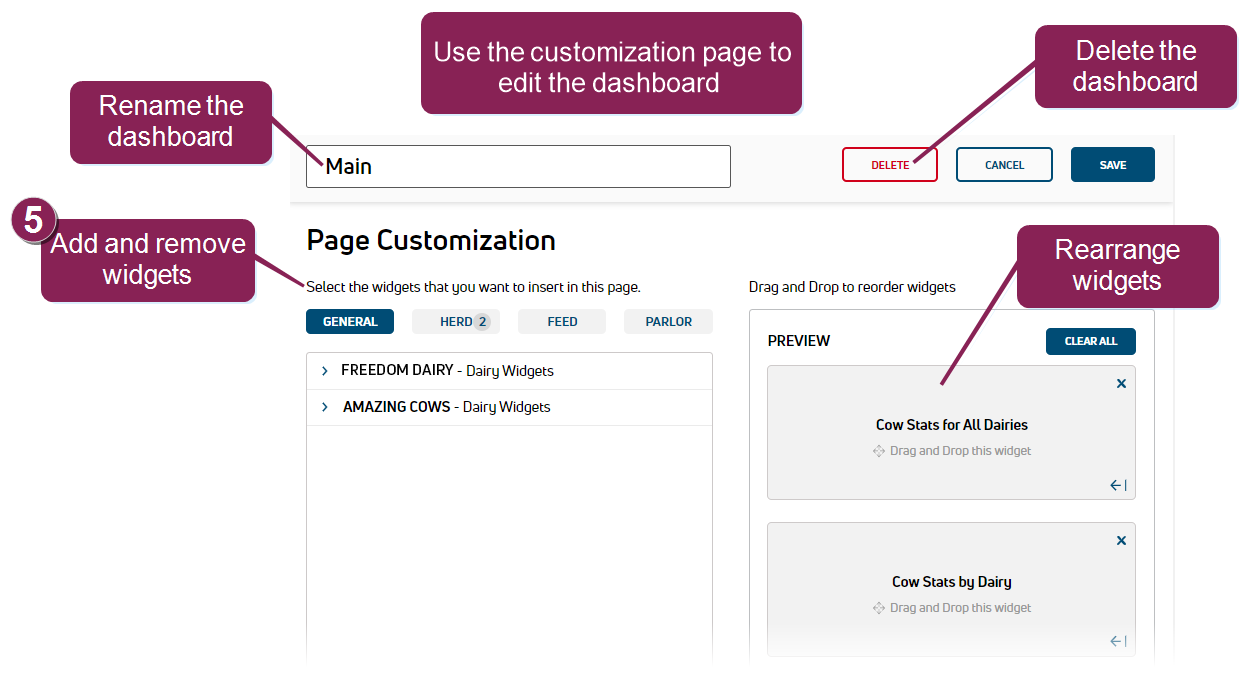1254x679 pixels.
Task: Click drag handle icon under Cow Stats by Dairy
Action: (x=879, y=608)
